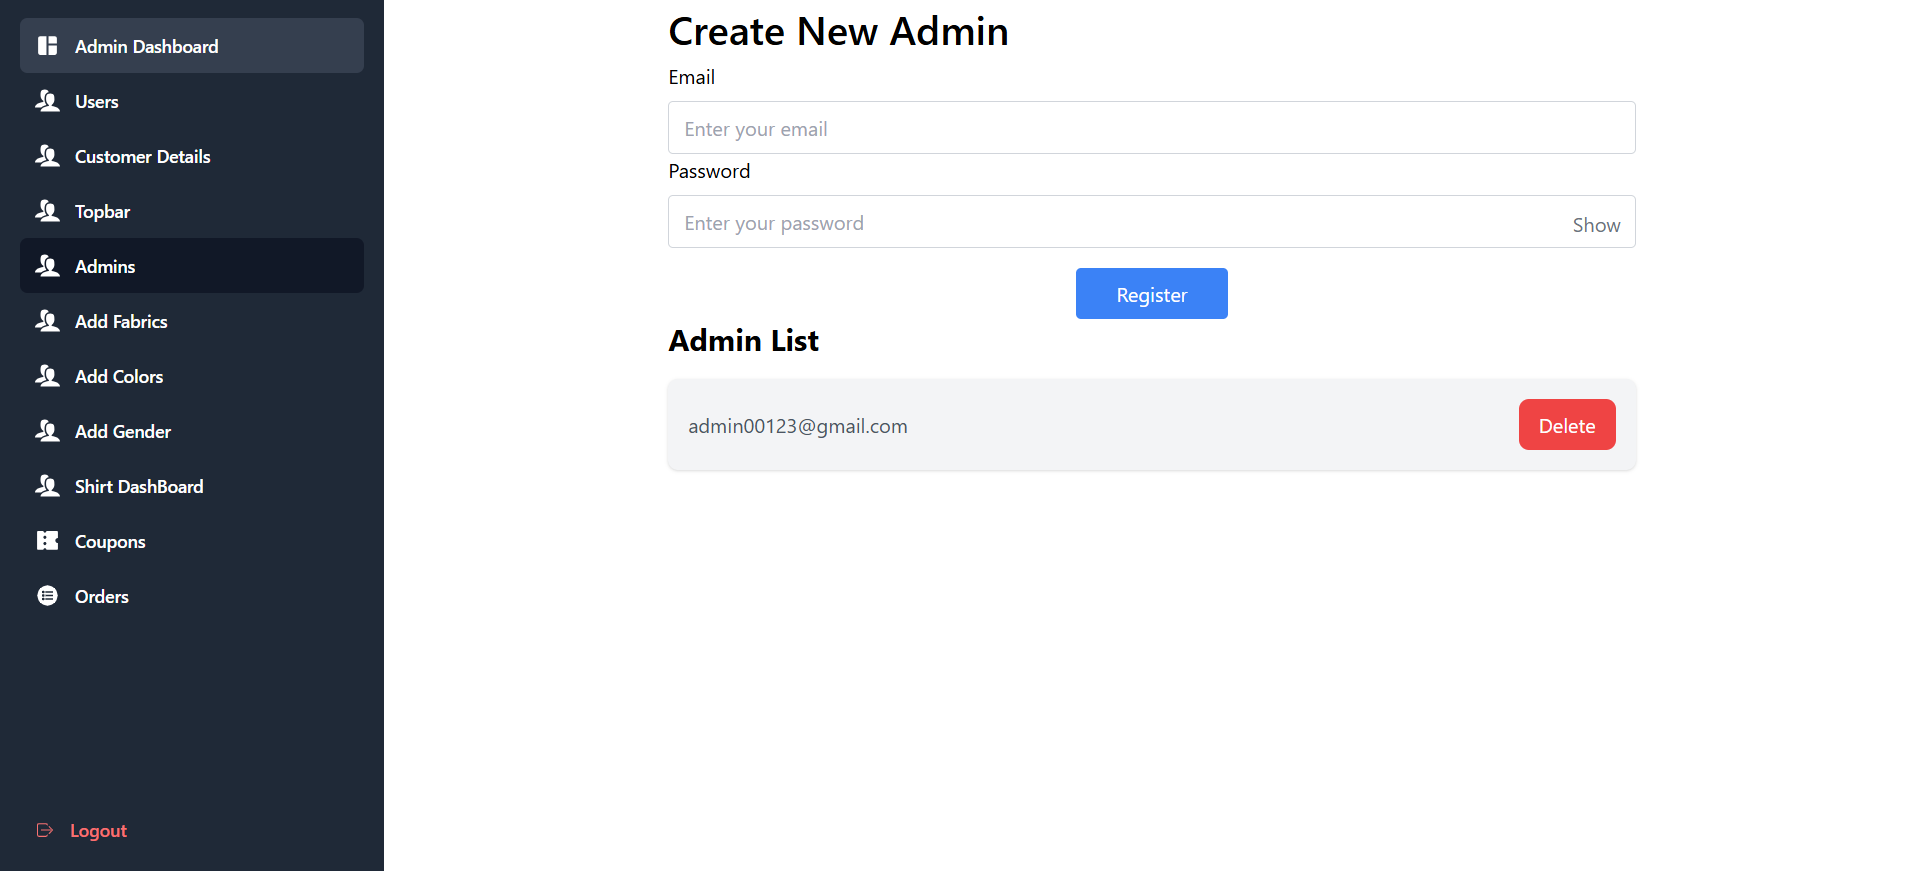Click the Orders list icon

pyautogui.click(x=47, y=596)
